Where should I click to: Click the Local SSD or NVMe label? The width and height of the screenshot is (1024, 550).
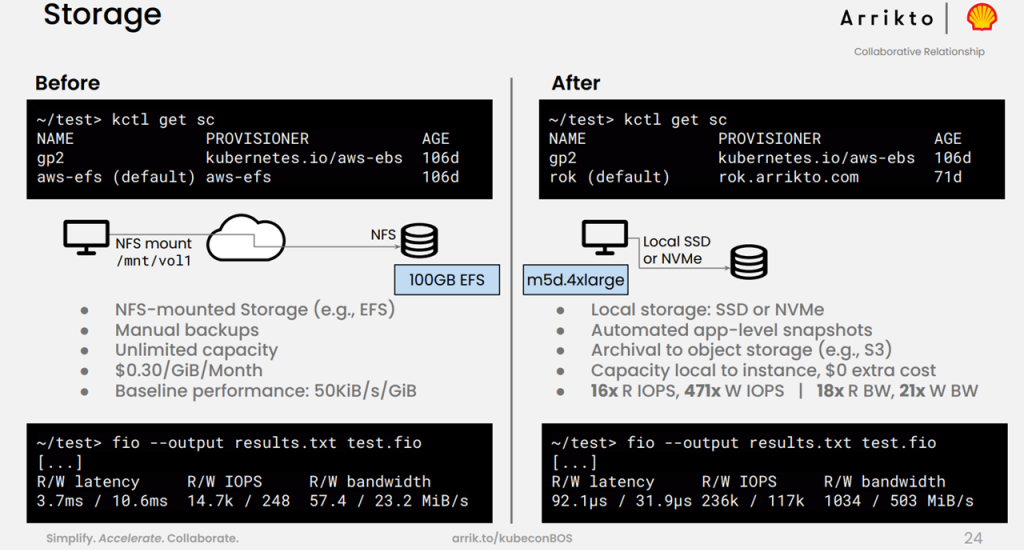coord(676,250)
